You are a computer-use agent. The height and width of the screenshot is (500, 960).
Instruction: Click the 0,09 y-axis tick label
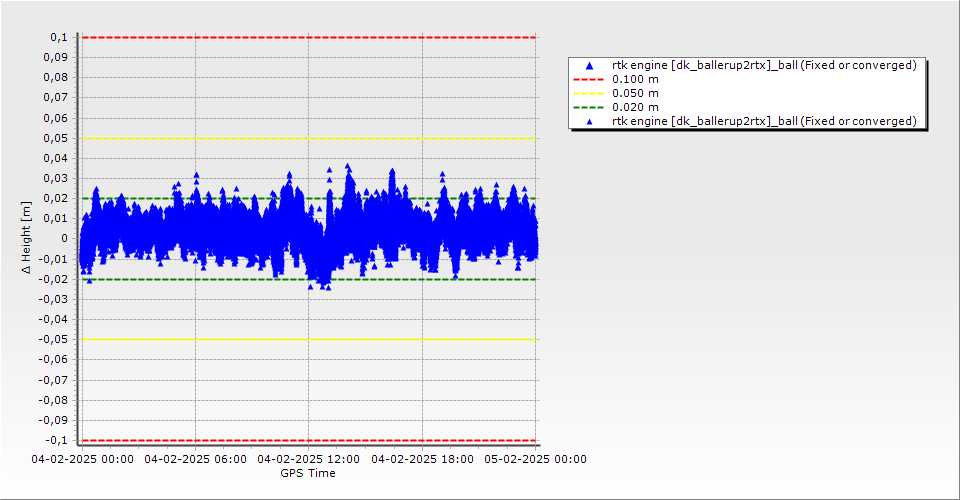click(56, 58)
